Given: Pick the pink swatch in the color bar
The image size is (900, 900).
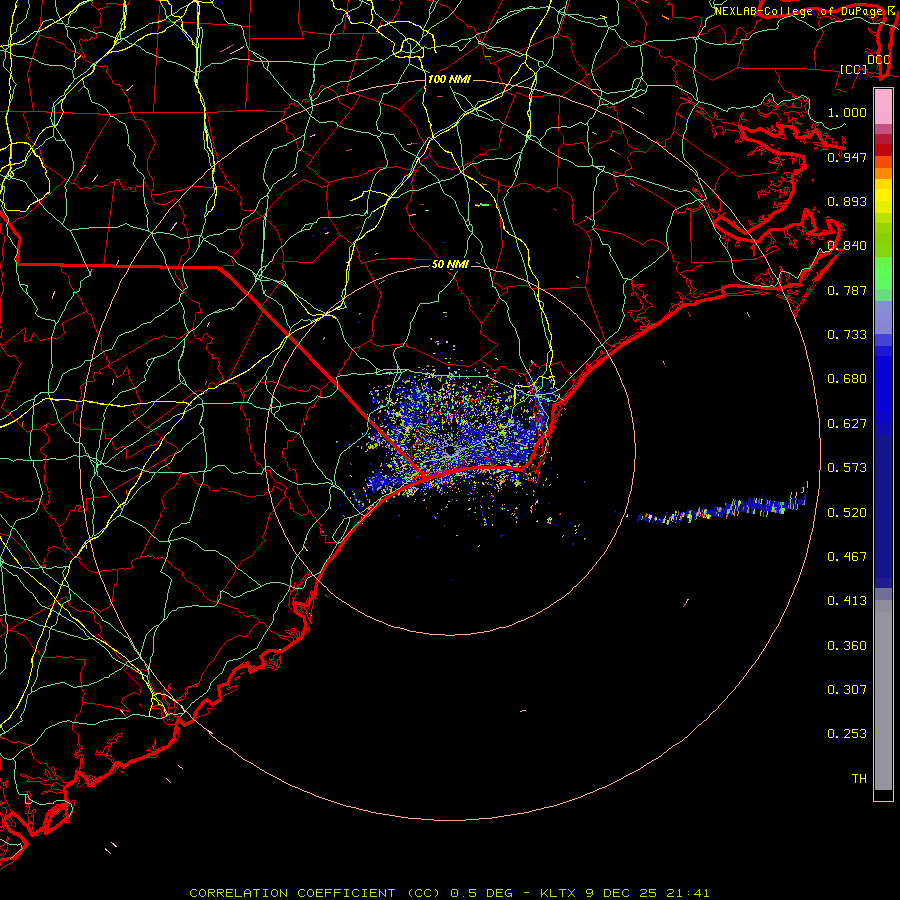Looking at the screenshot, I should 883,107.
